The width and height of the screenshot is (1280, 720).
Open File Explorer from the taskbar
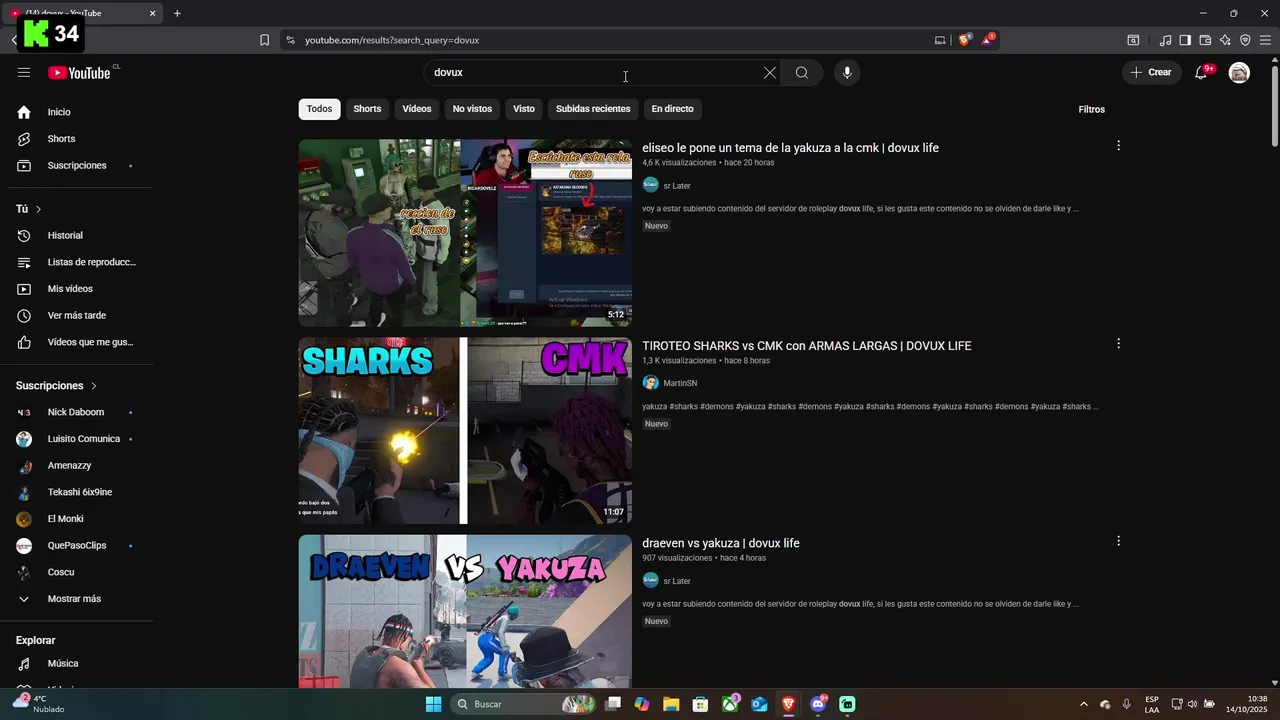671,704
